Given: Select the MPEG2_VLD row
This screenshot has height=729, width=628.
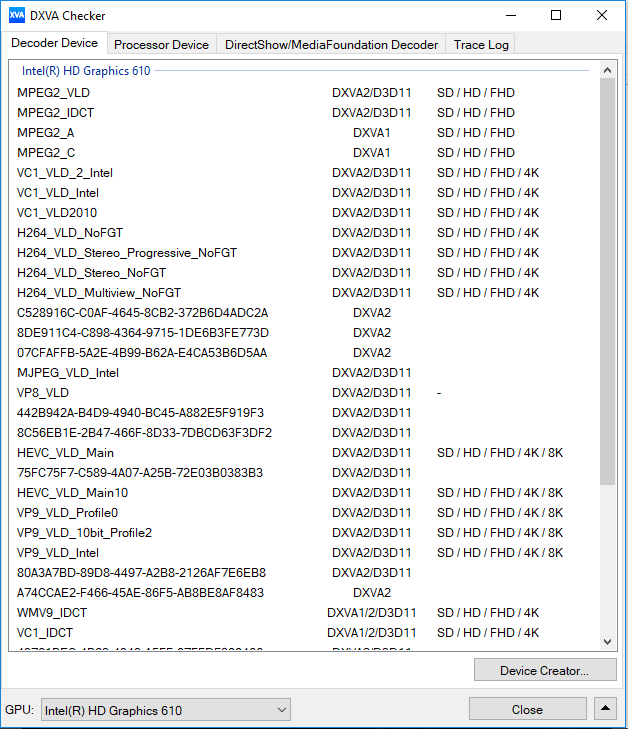Looking at the screenshot, I should tap(303, 93).
